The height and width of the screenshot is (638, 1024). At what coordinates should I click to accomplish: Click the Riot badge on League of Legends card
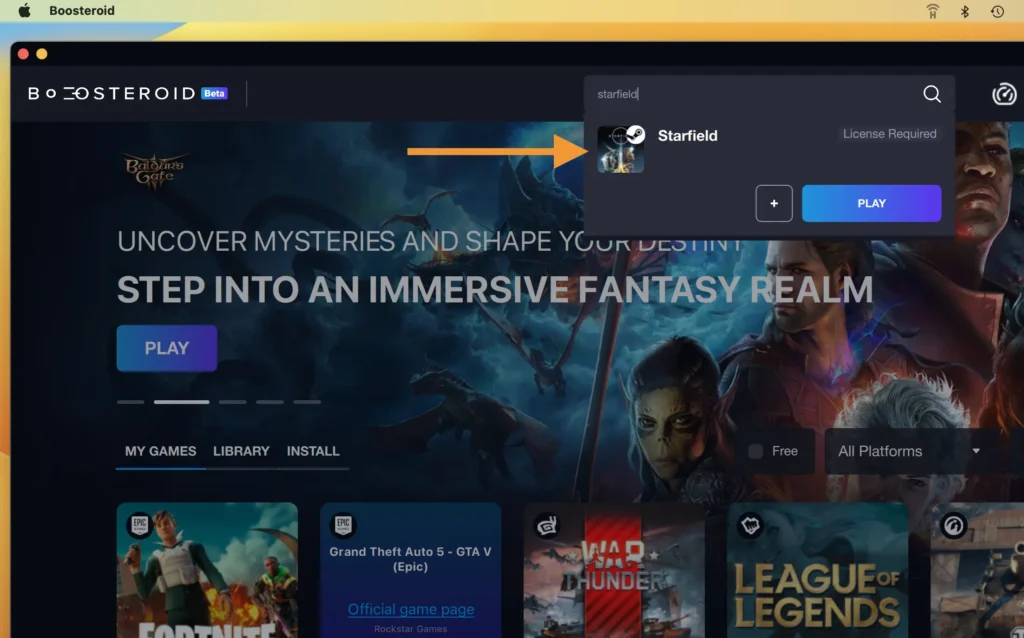click(750, 524)
